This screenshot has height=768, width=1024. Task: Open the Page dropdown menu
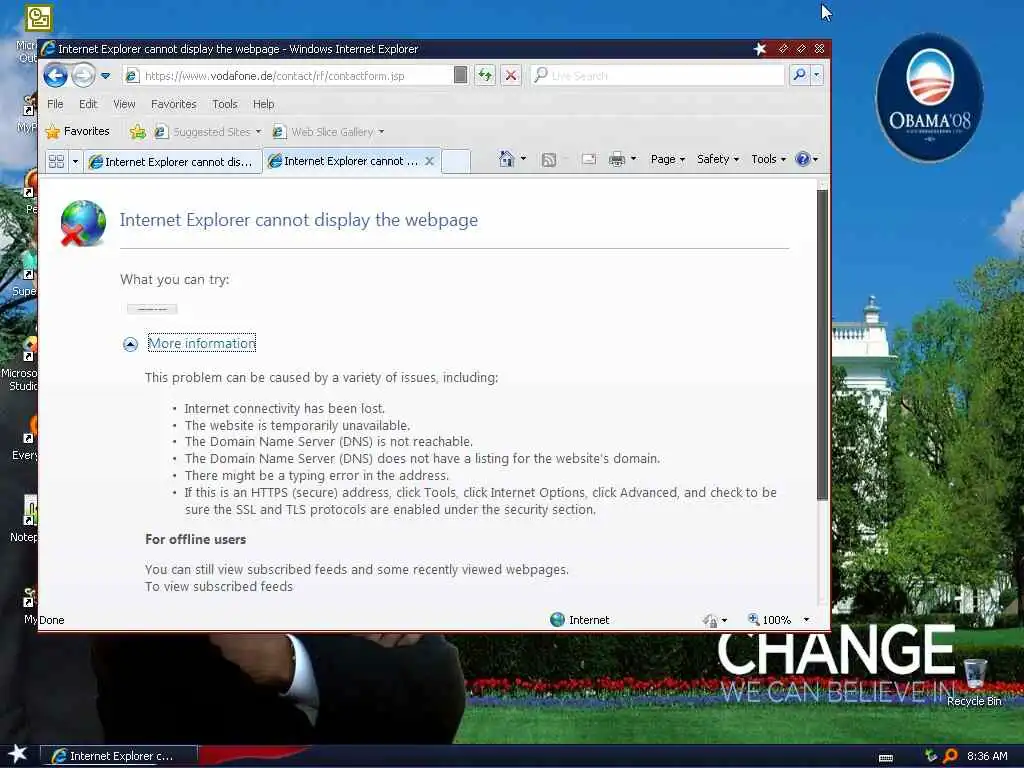(x=667, y=159)
